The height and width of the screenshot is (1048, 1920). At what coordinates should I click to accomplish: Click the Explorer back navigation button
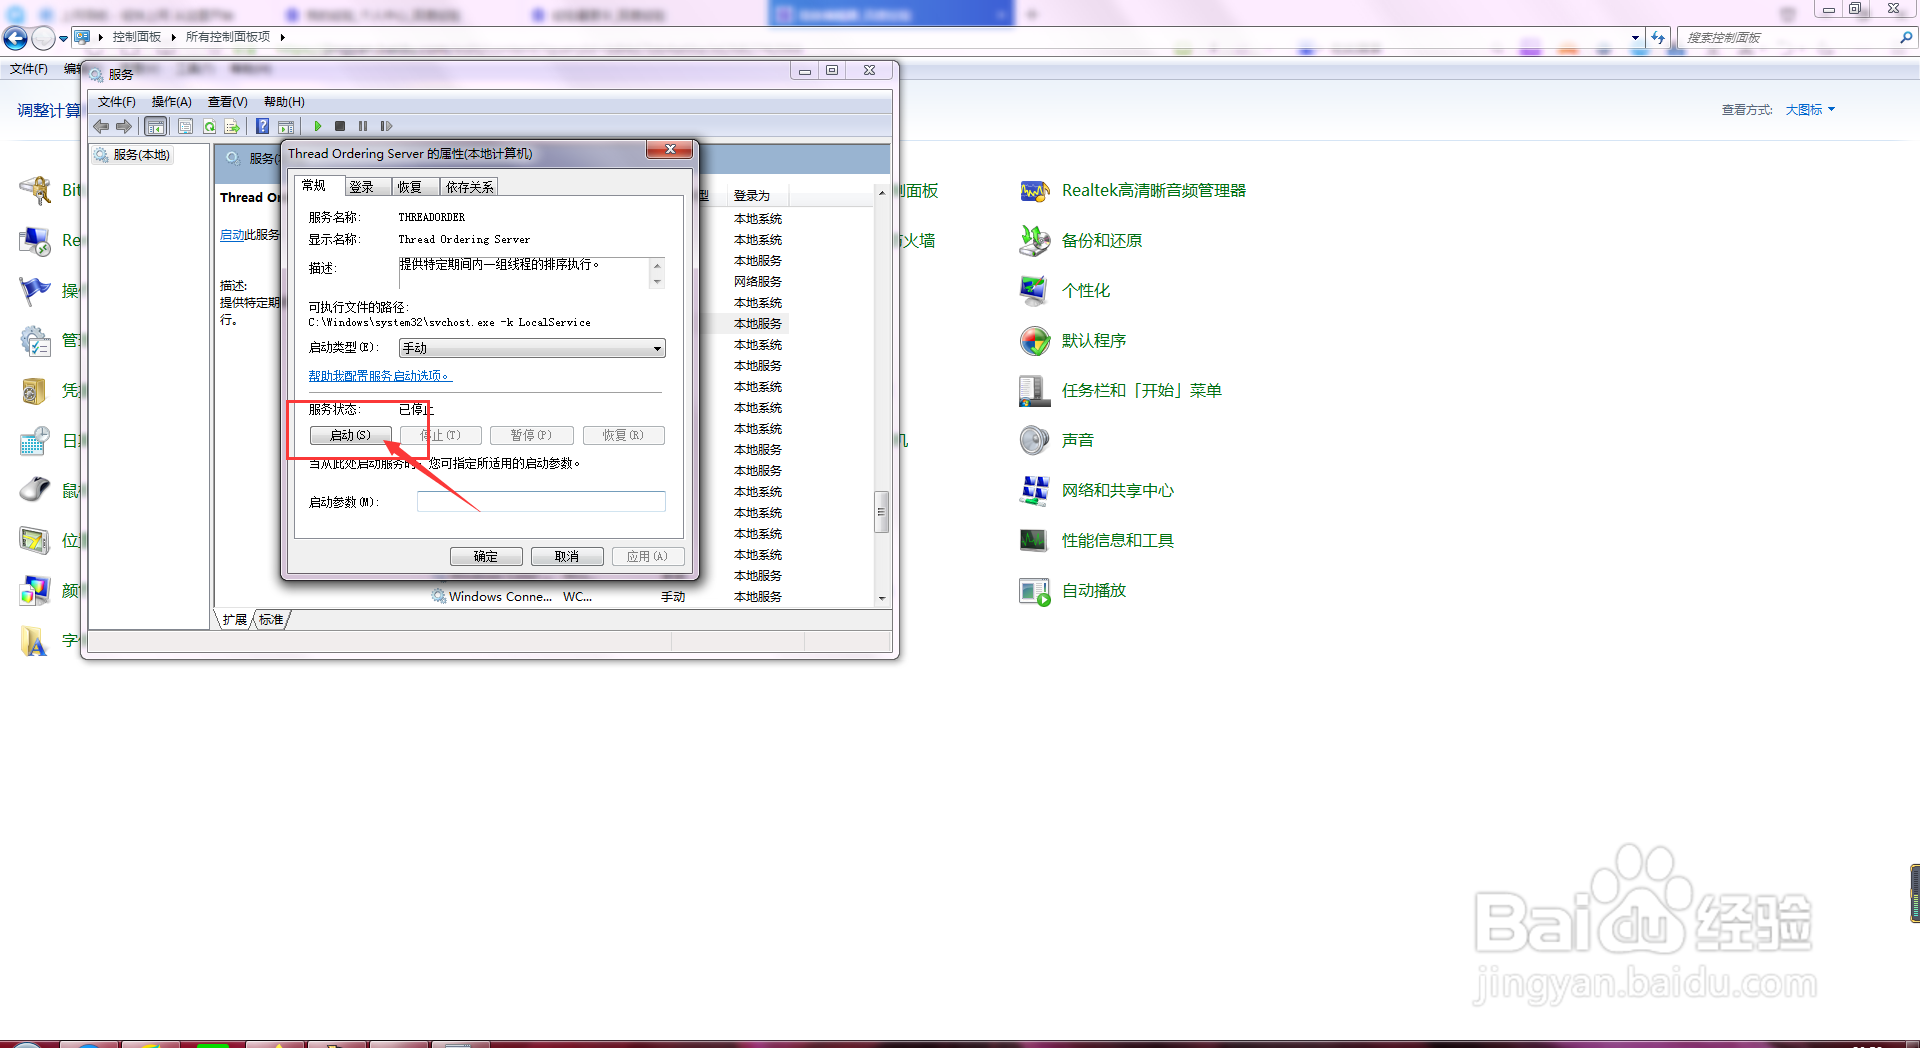coord(15,38)
